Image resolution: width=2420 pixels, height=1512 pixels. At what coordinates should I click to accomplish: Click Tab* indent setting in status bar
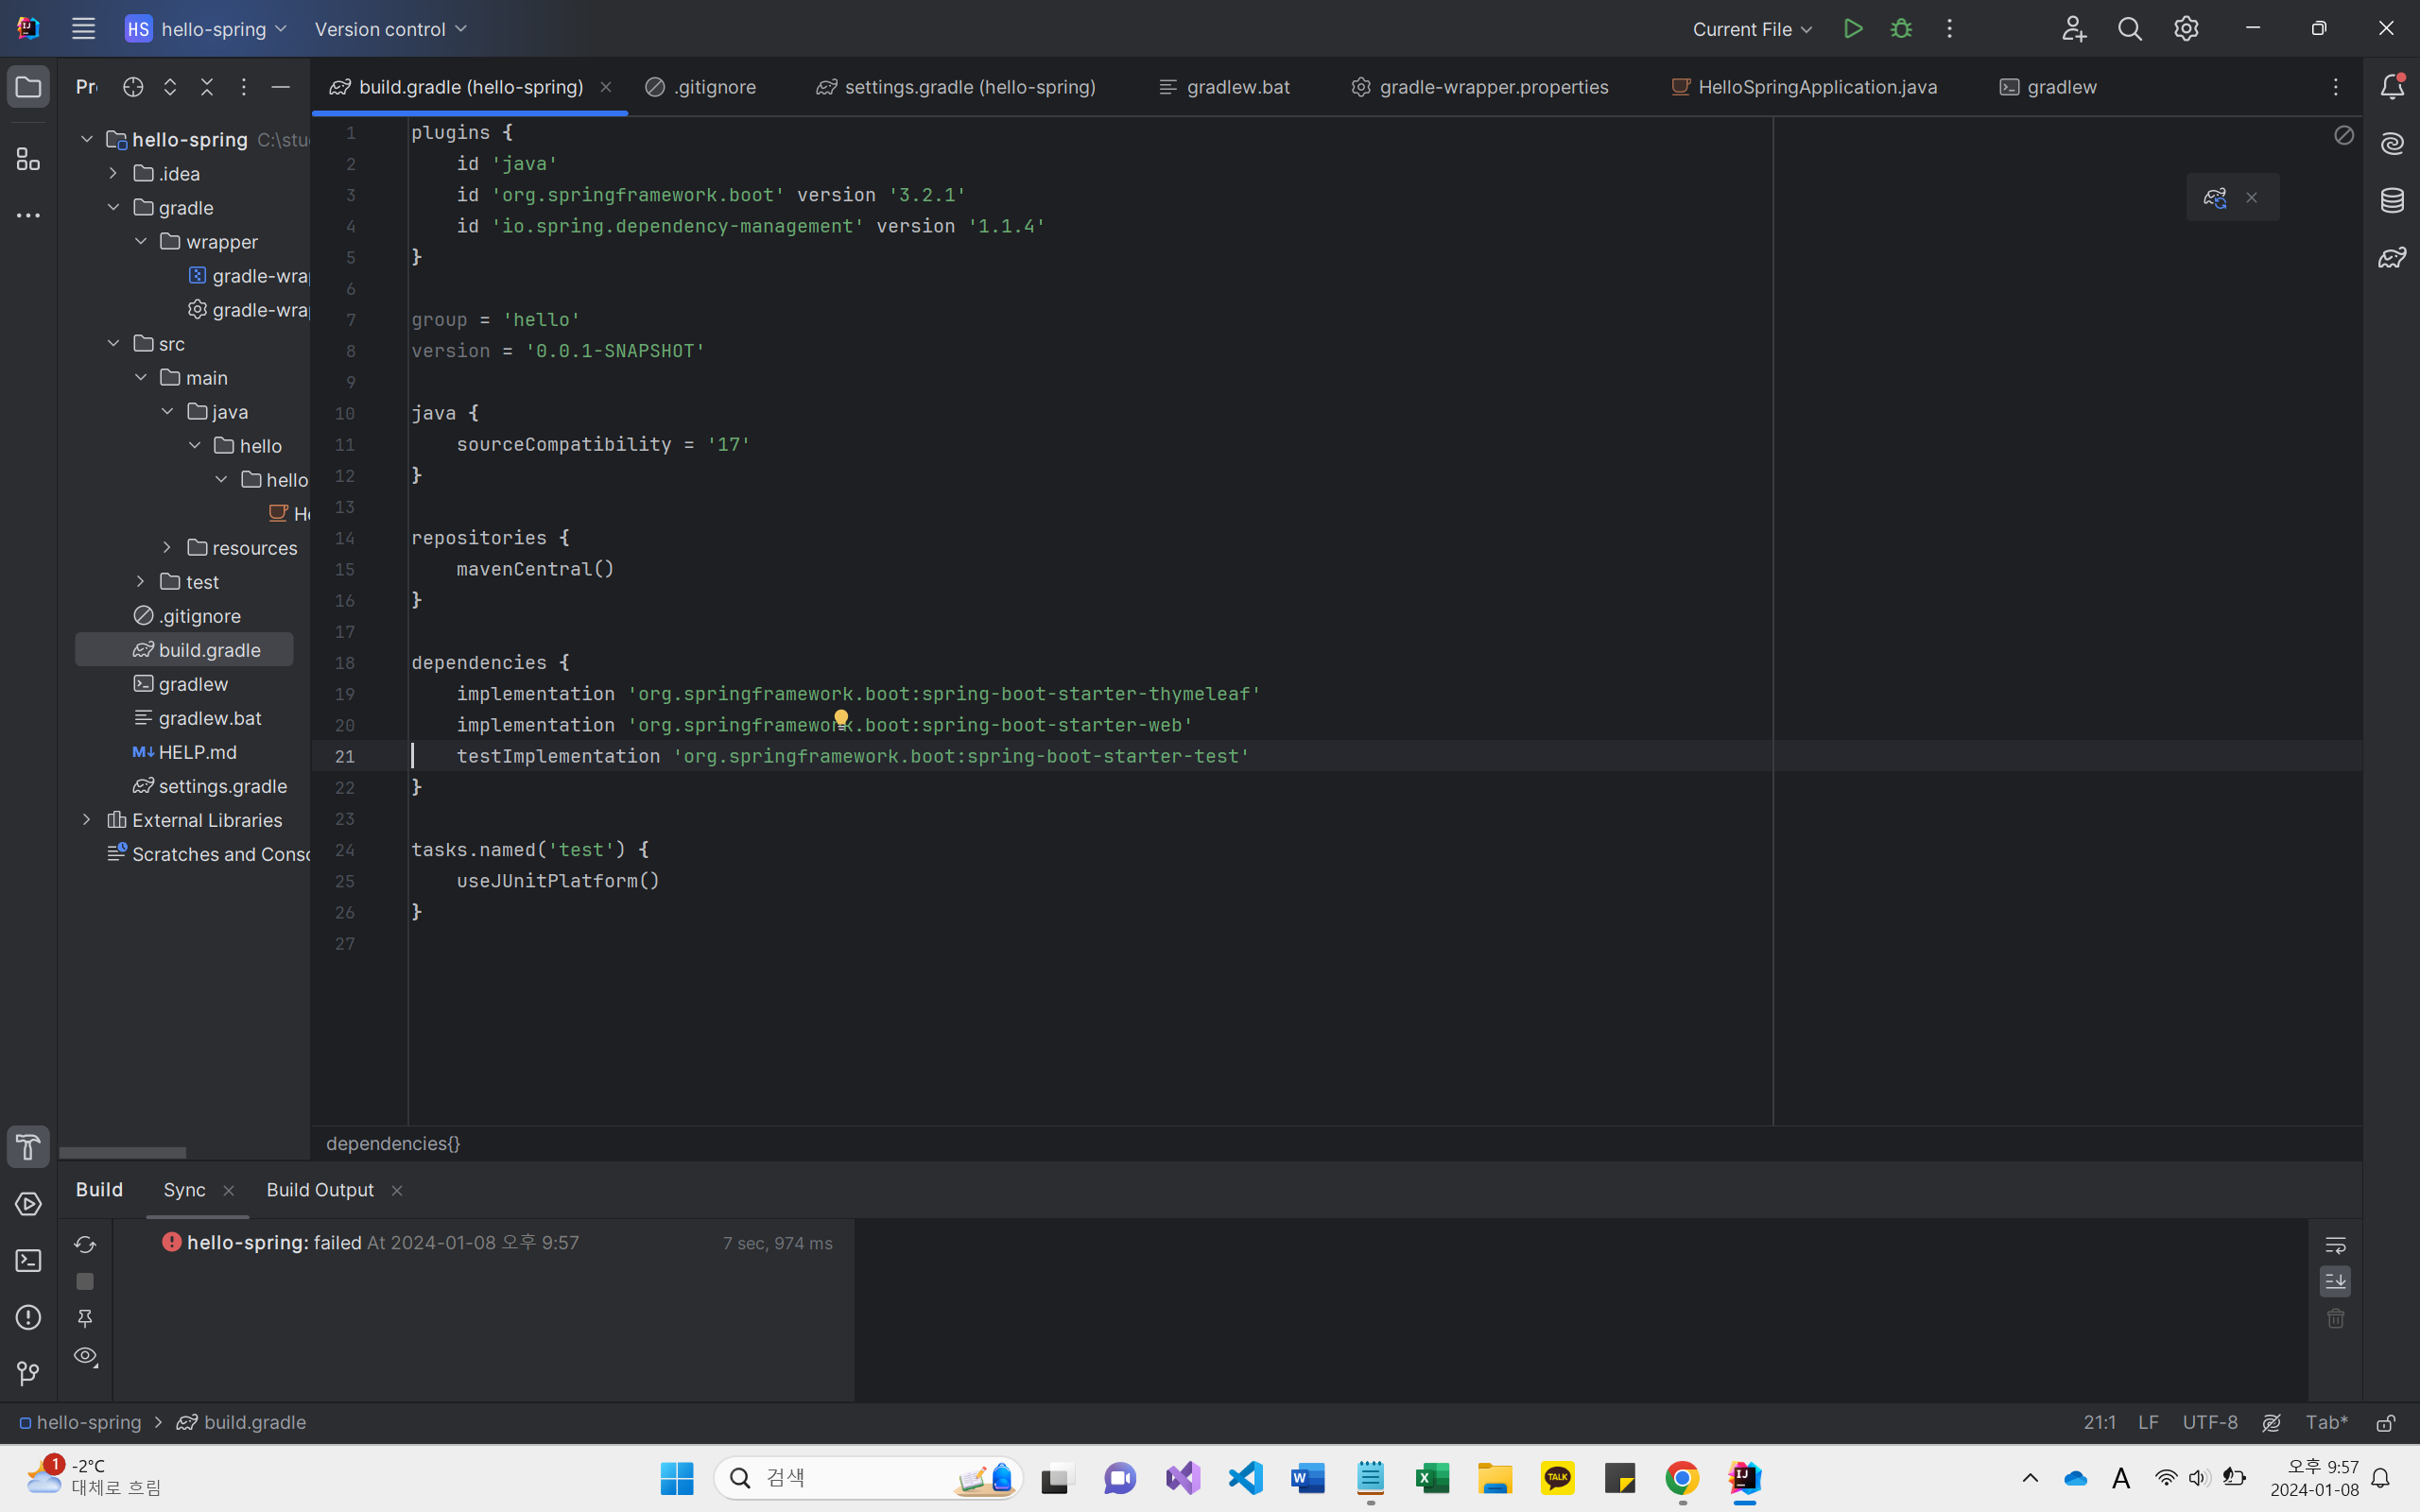(x=2326, y=1422)
